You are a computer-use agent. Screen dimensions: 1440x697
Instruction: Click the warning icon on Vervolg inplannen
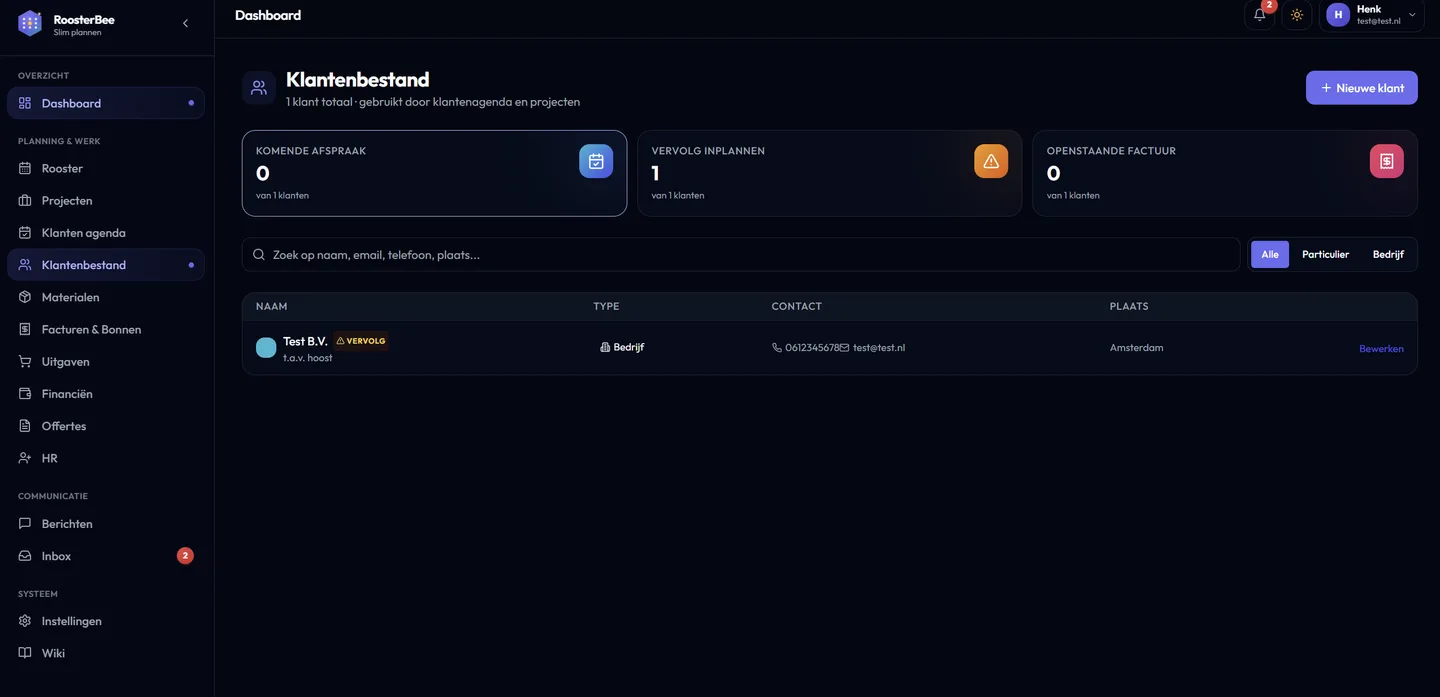tap(991, 161)
